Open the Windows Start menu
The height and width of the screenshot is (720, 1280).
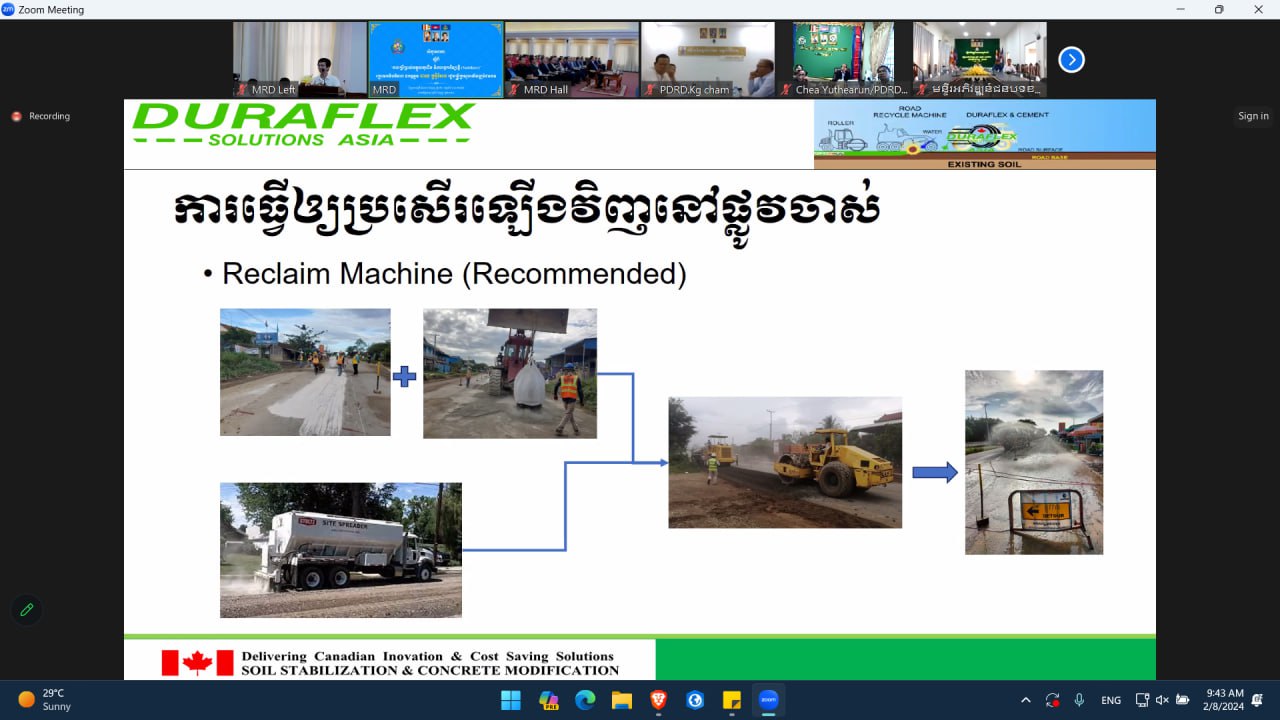pos(511,700)
